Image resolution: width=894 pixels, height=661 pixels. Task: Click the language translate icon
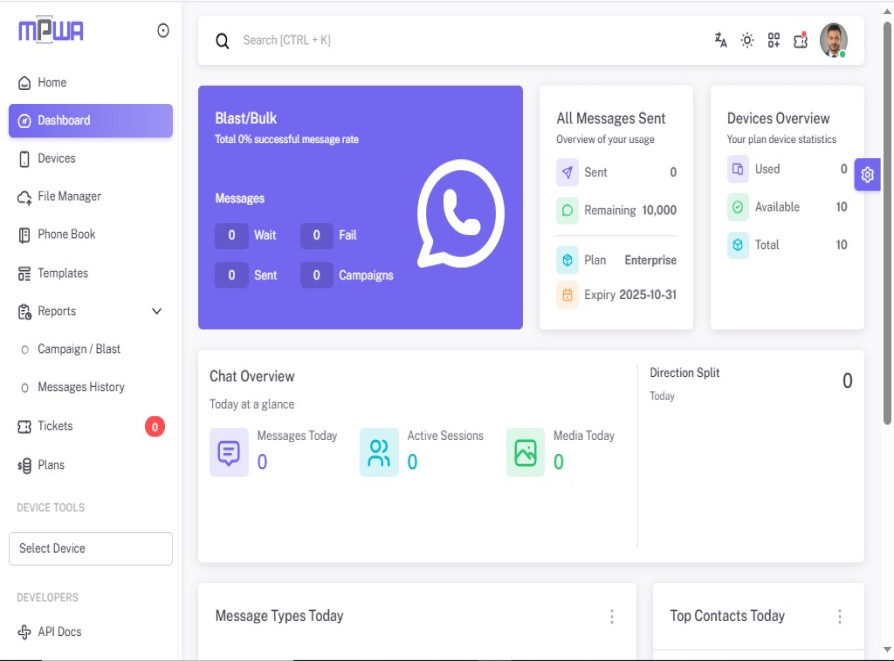[721, 40]
